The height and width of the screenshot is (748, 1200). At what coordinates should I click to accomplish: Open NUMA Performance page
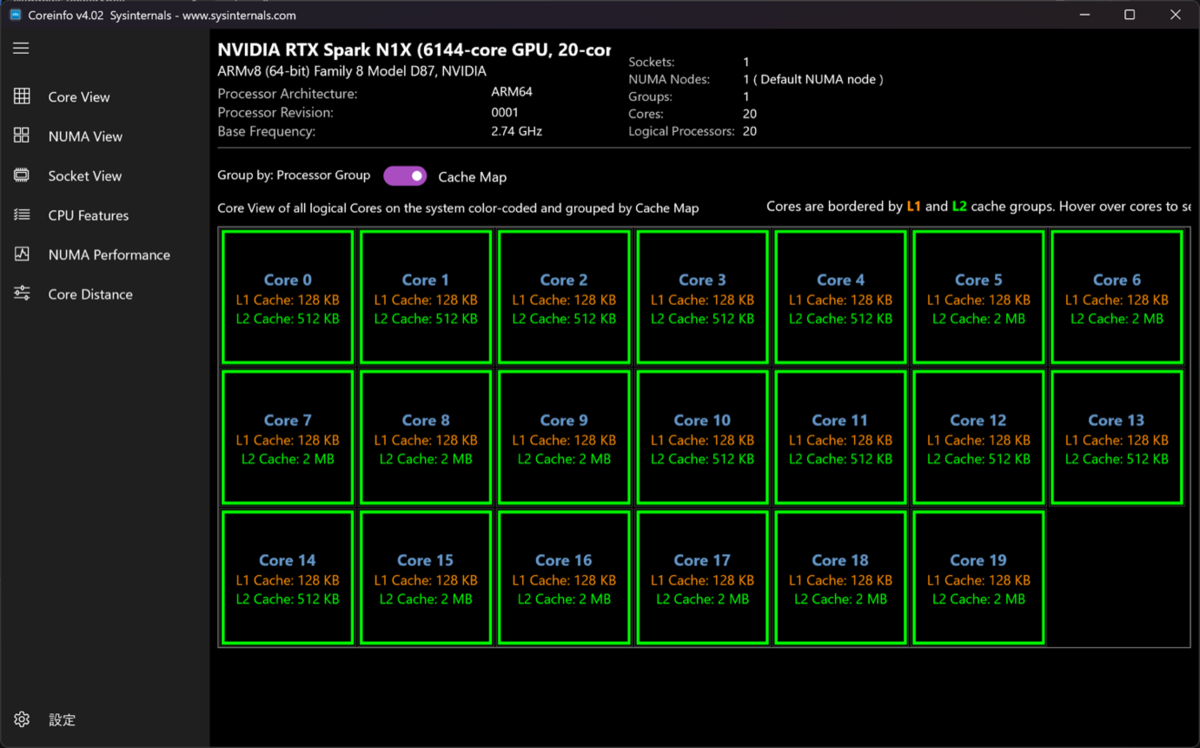click(x=105, y=255)
